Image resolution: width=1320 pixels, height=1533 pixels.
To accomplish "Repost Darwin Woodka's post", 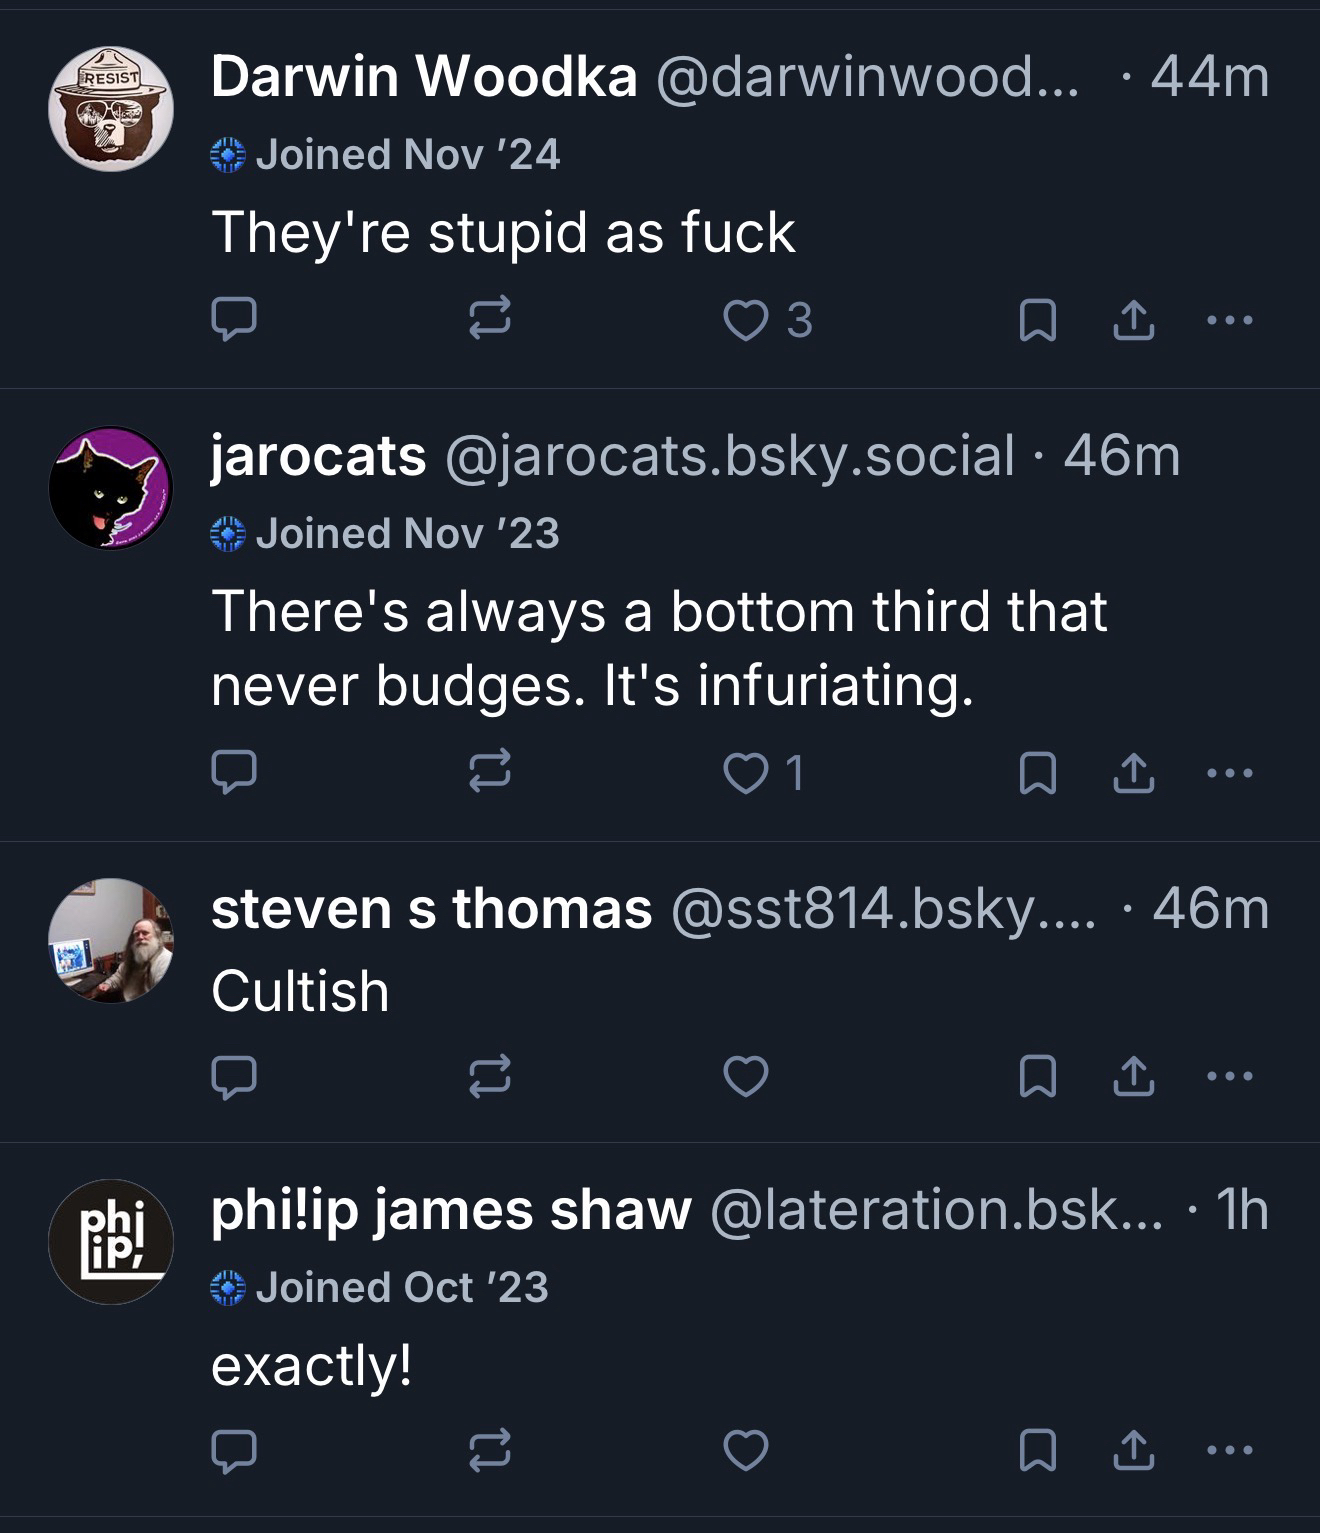I will pos(490,320).
